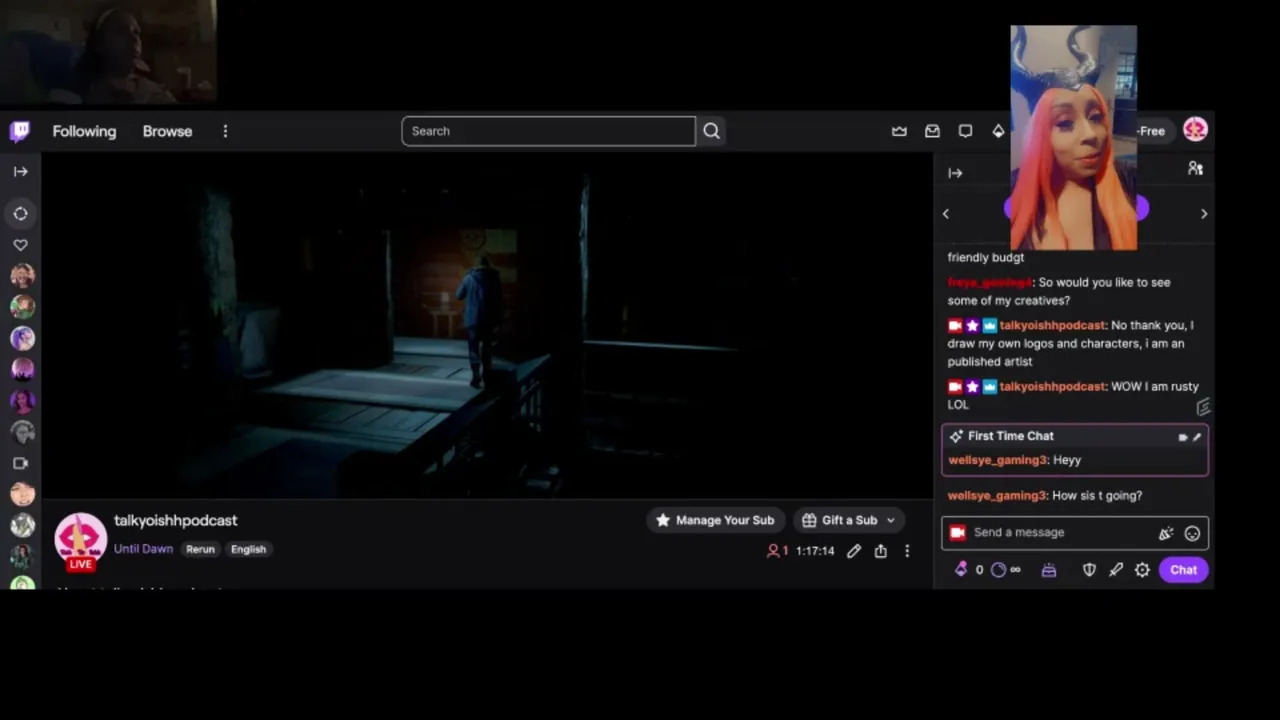Open the celebration party popper icon
Screen dimensions: 1280x720
click(x=1166, y=533)
